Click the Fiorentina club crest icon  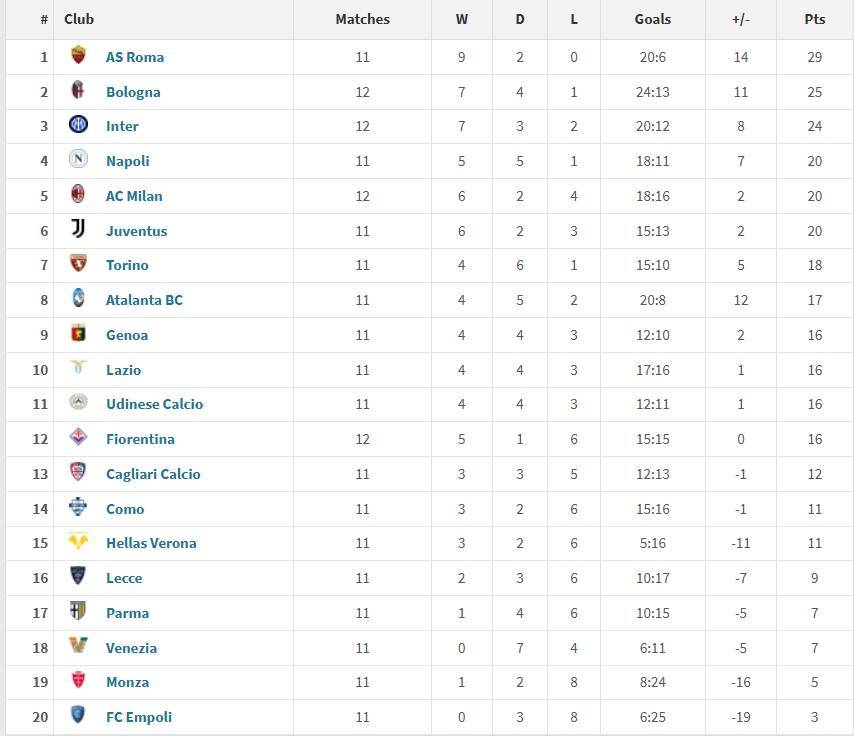tap(78, 438)
